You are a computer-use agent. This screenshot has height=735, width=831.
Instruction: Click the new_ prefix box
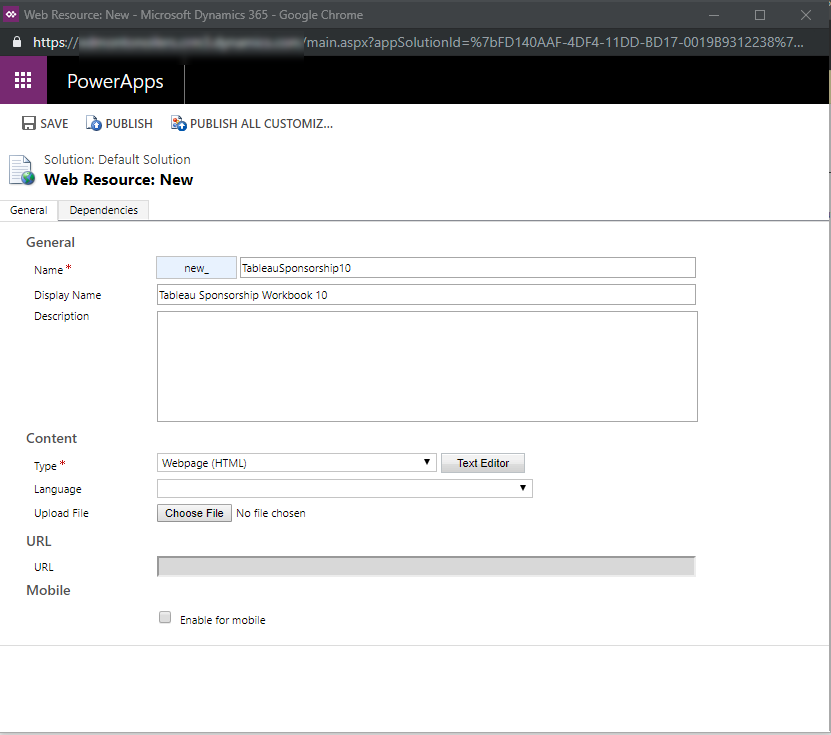[196, 268]
